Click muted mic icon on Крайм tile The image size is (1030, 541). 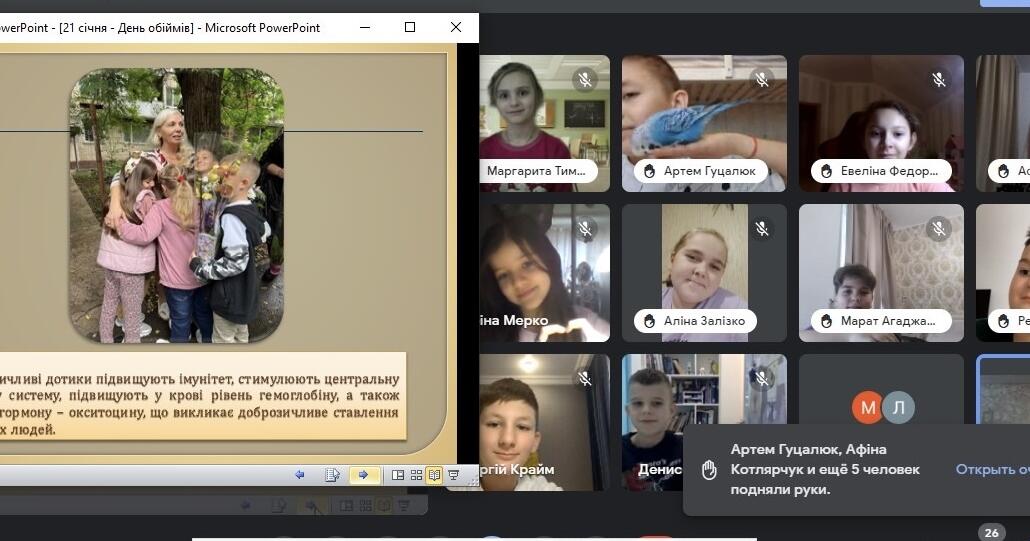(x=585, y=379)
